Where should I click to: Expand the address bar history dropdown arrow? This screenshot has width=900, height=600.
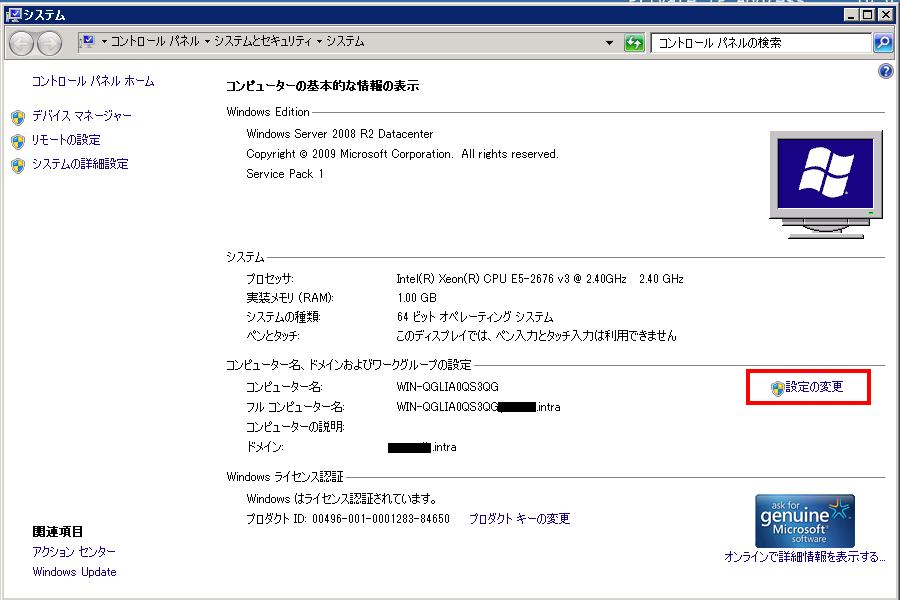click(x=609, y=43)
